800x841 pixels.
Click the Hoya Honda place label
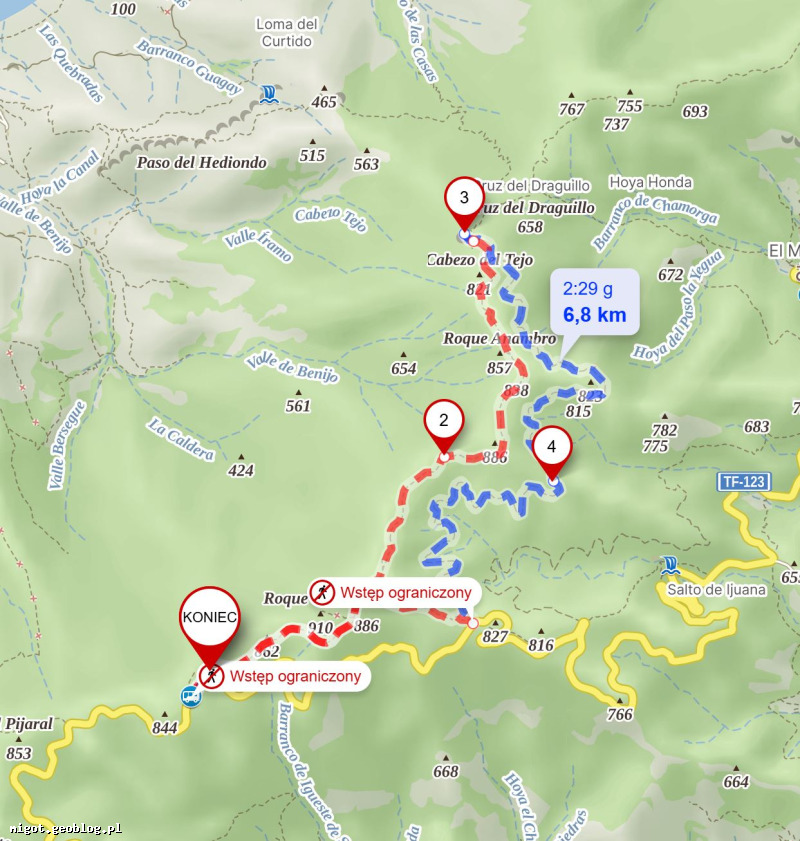click(x=650, y=182)
